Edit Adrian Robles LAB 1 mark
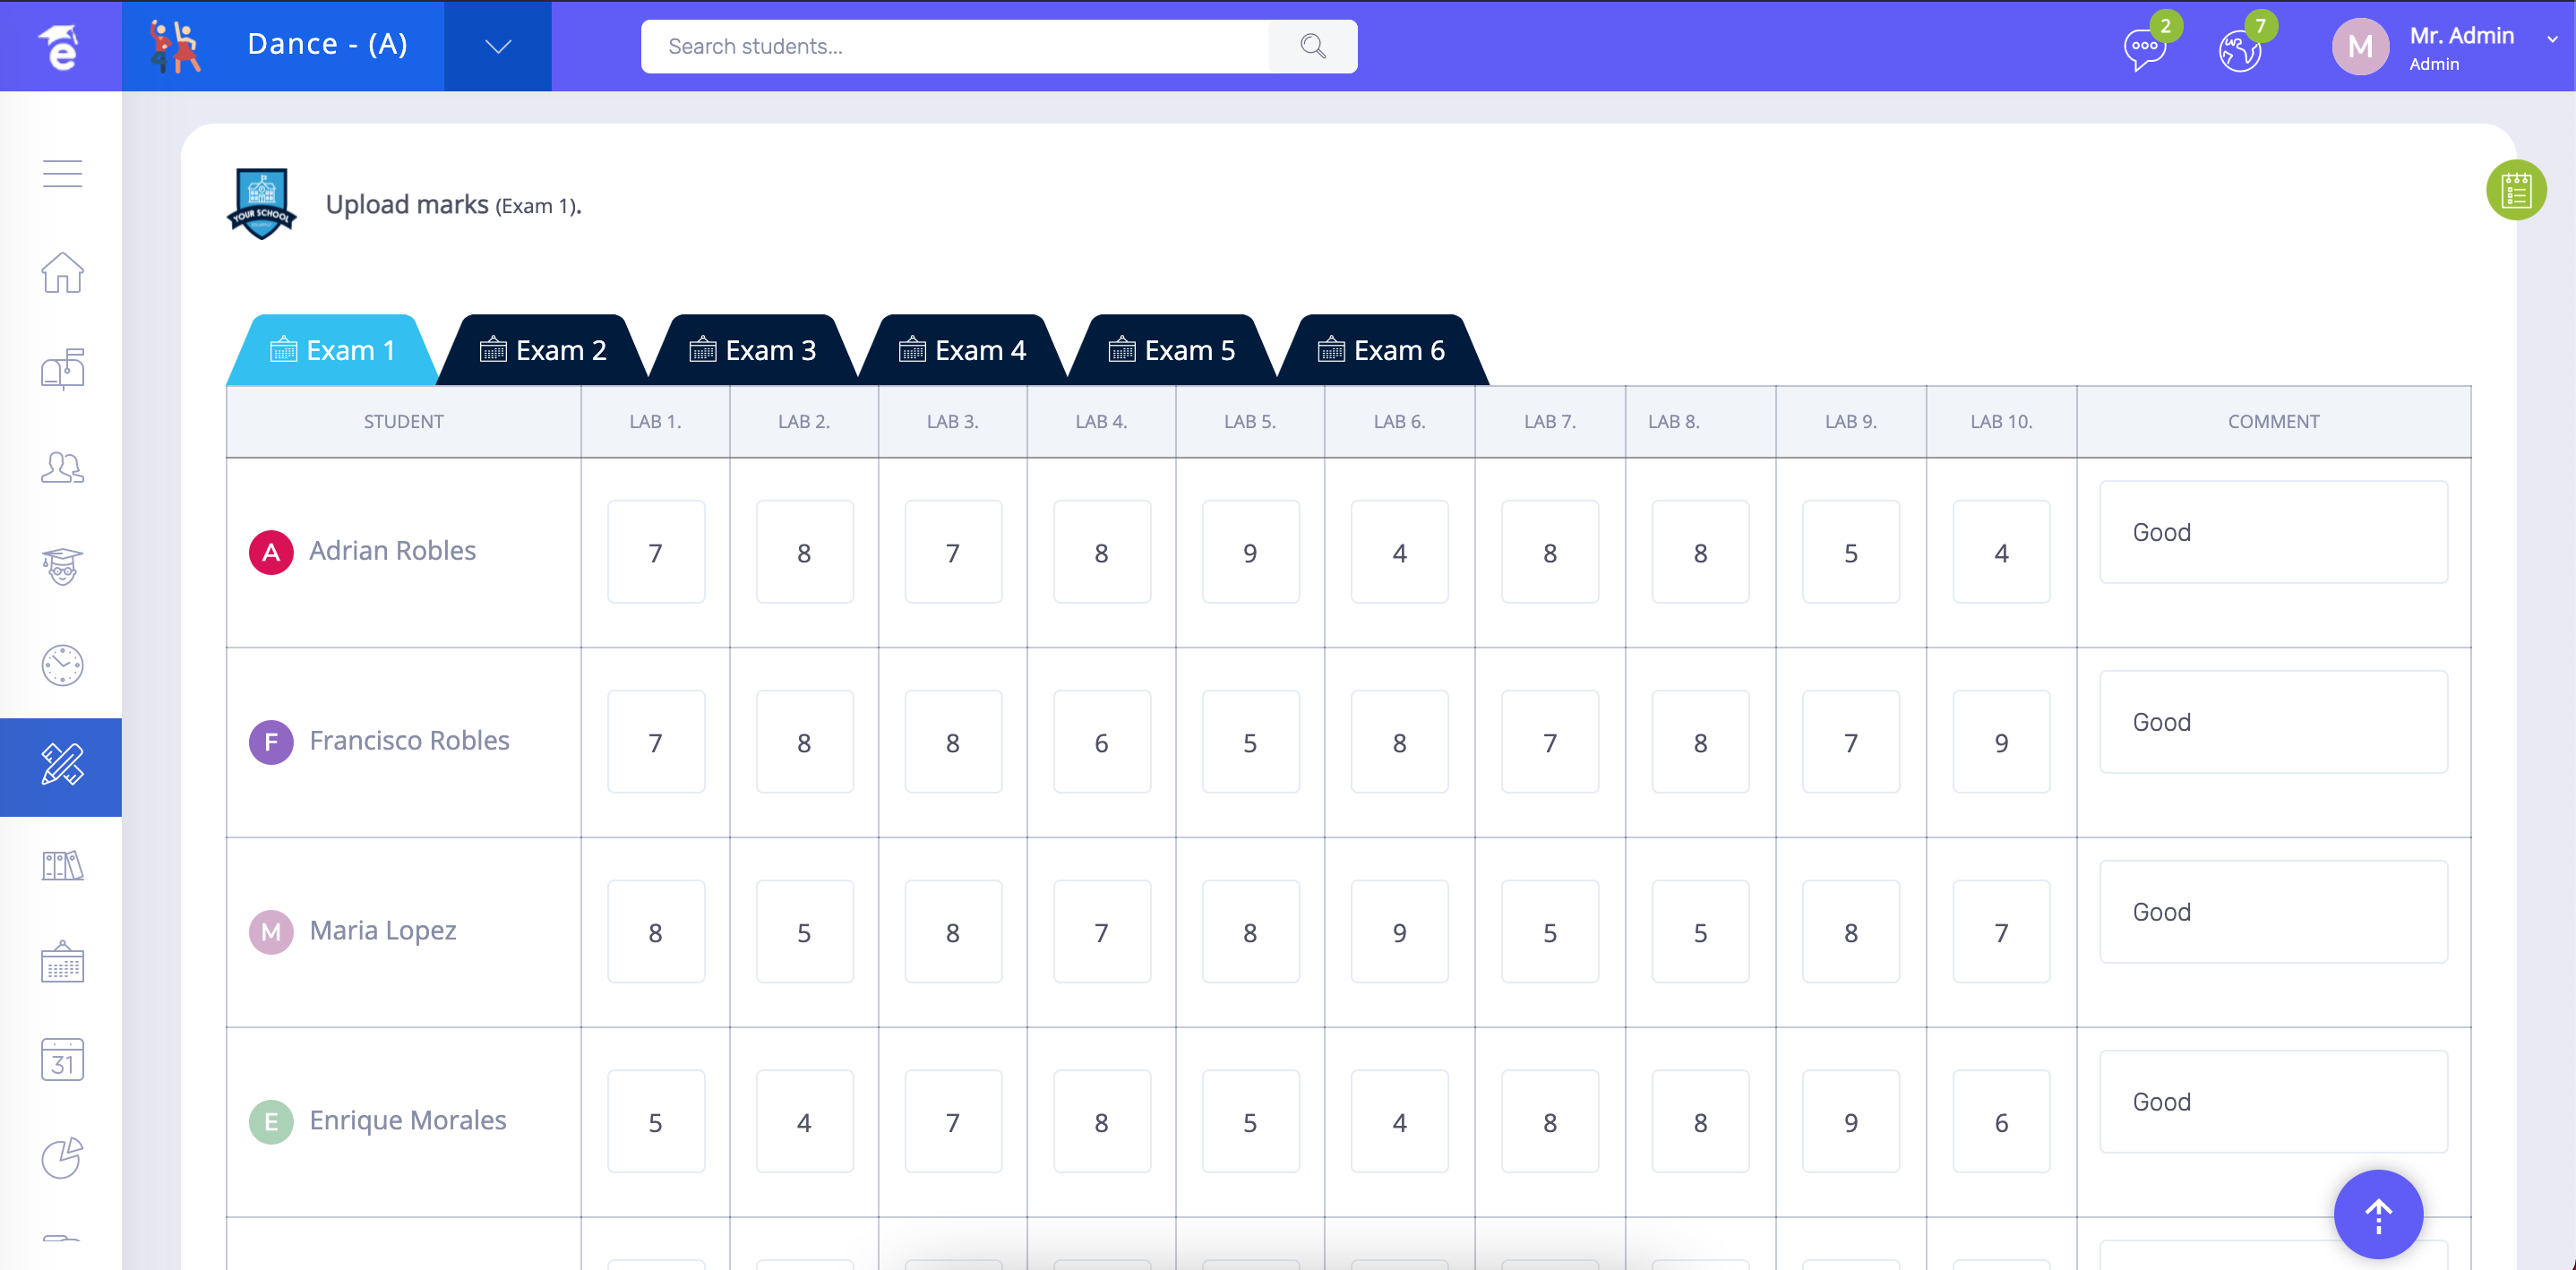2576x1270 pixels. pyautogui.click(x=656, y=552)
